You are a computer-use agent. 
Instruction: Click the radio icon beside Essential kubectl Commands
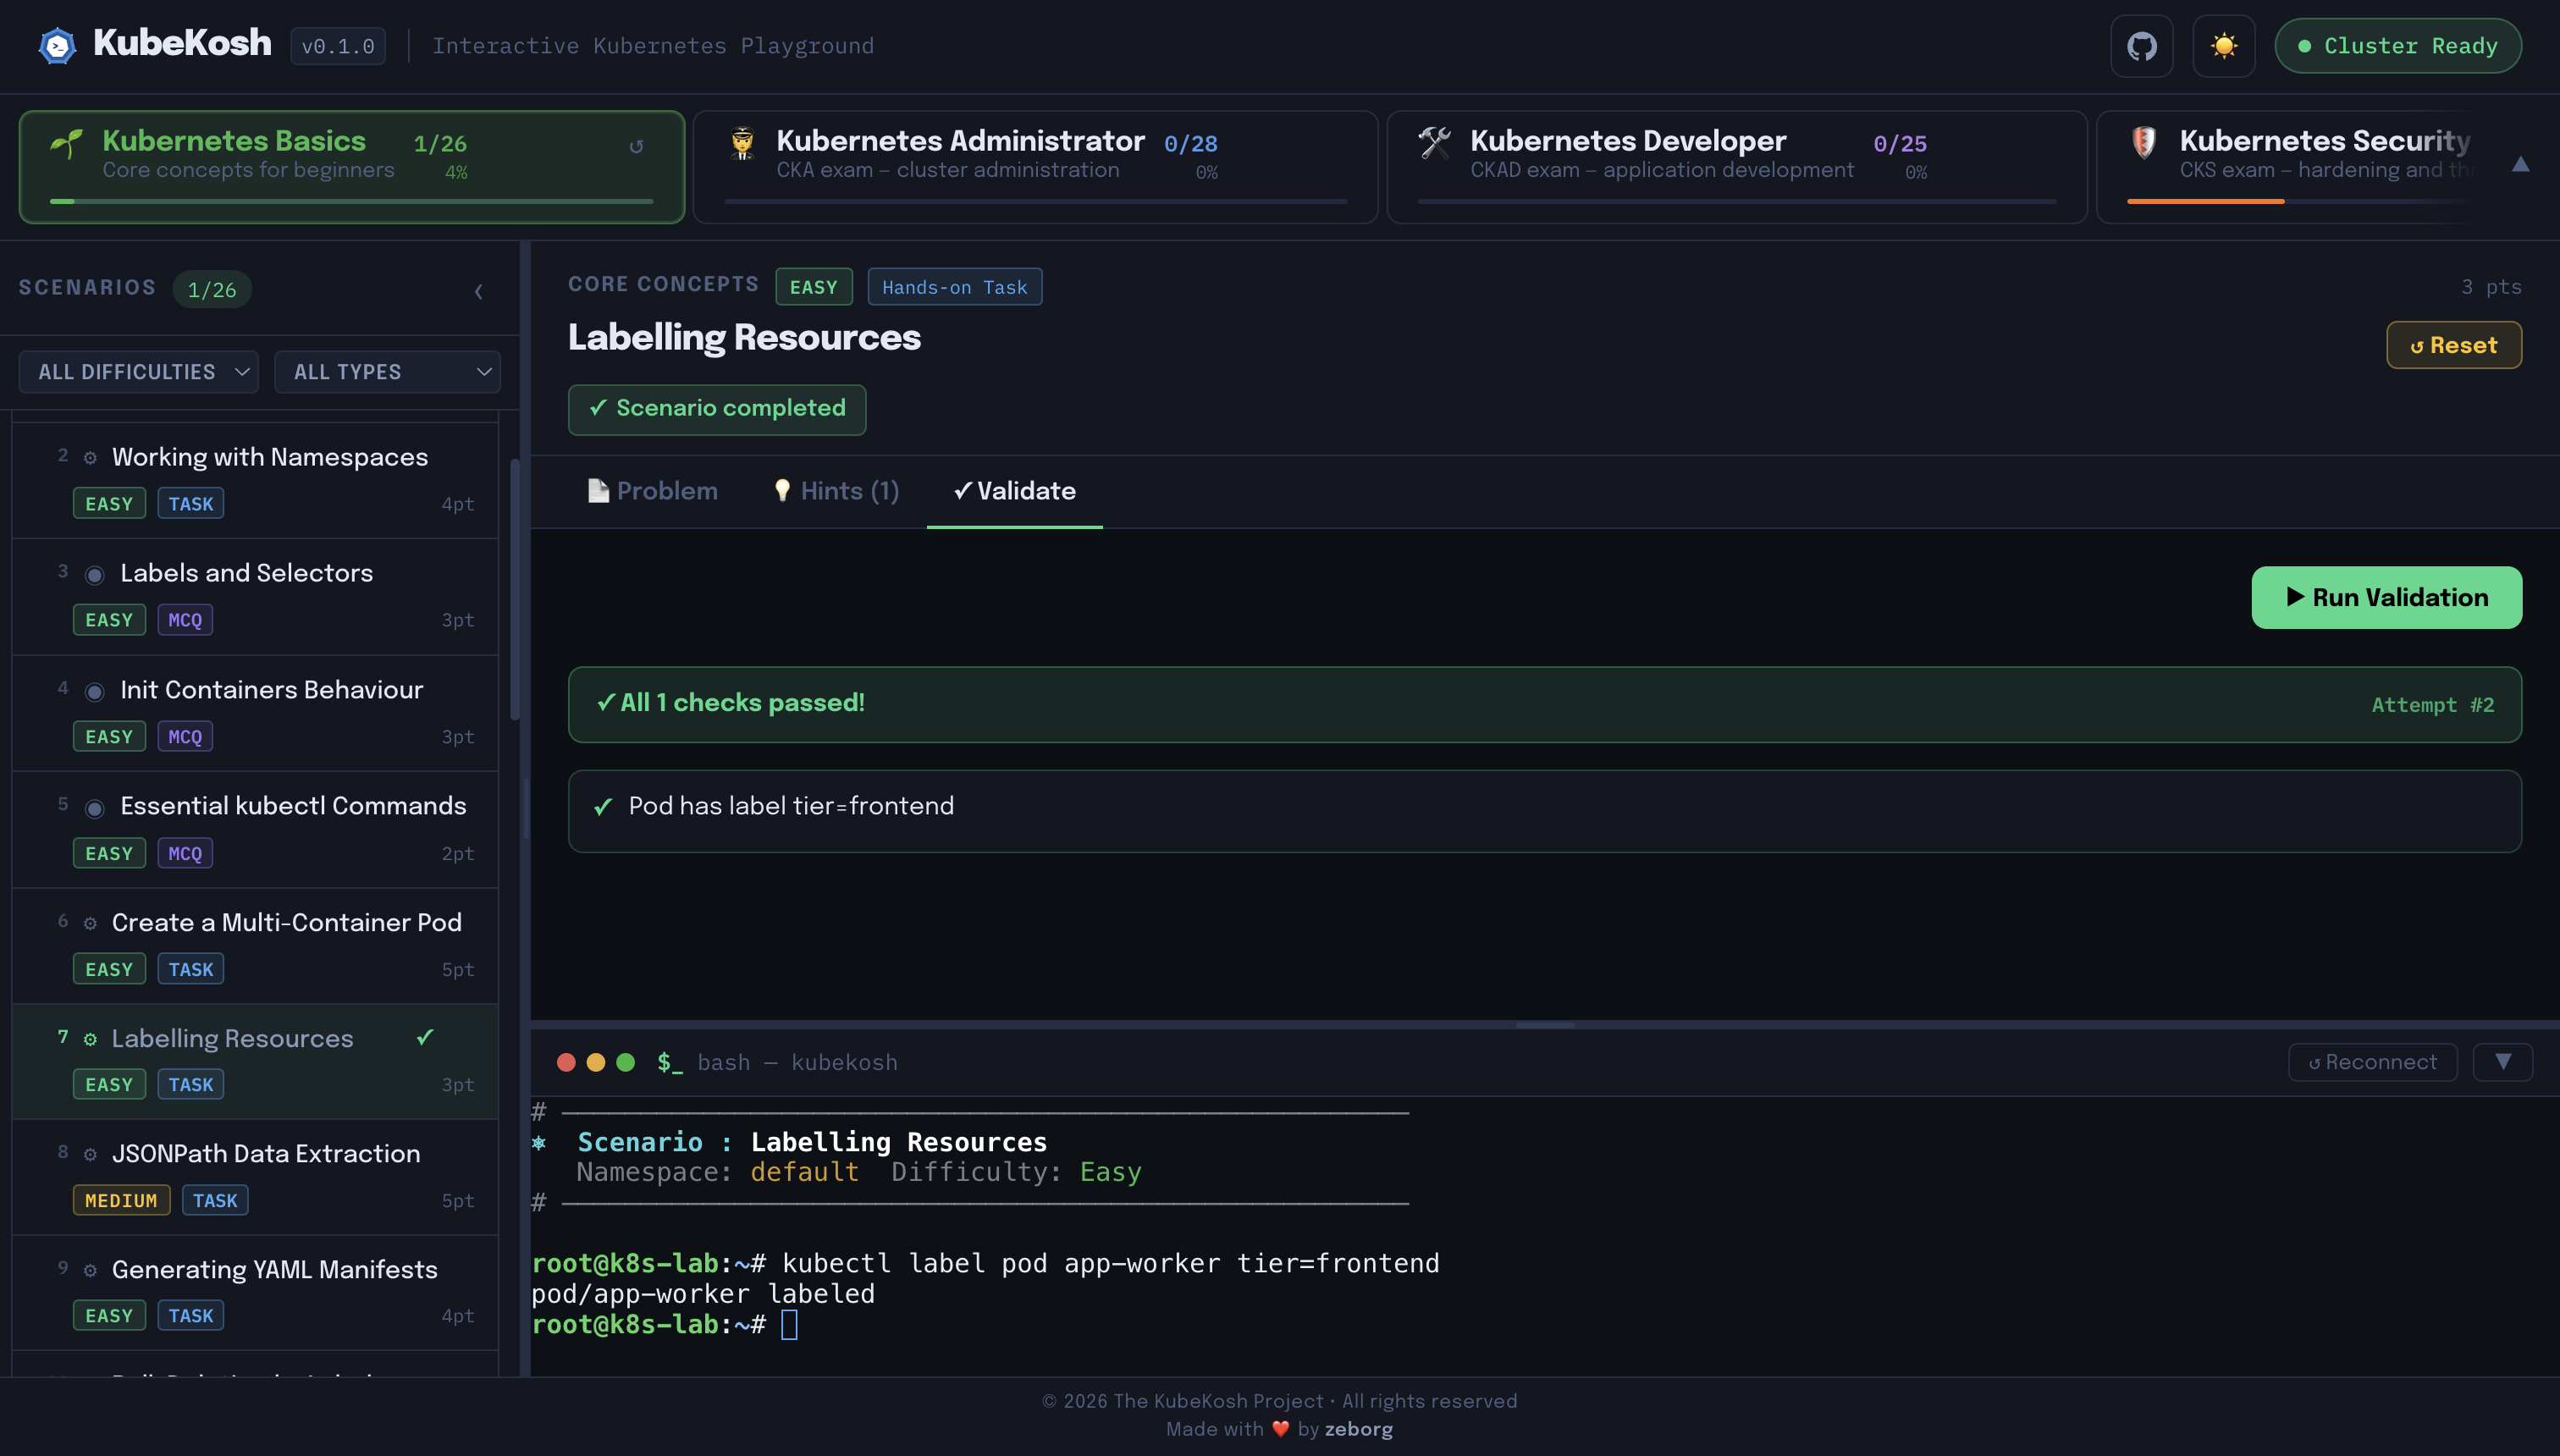coord(94,808)
